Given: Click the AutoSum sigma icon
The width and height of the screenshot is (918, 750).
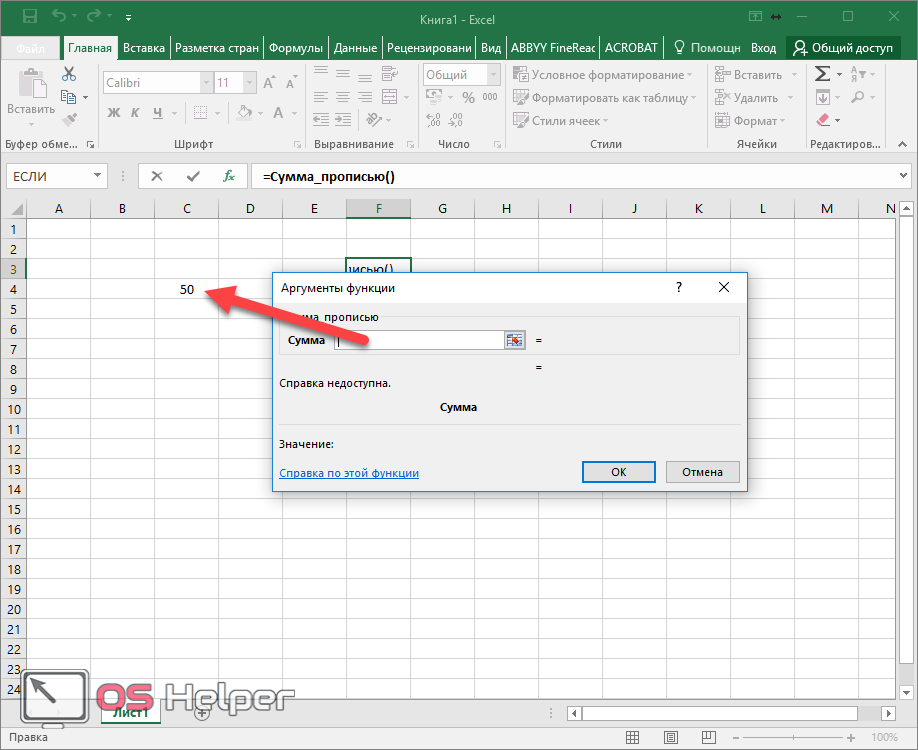Looking at the screenshot, I should pos(822,74).
